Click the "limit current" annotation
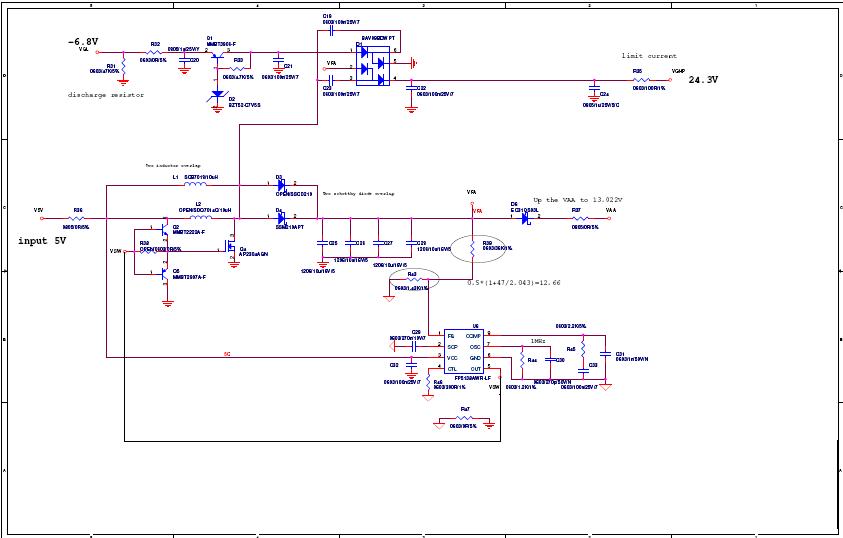The width and height of the screenshot is (843, 538). [x=648, y=56]
